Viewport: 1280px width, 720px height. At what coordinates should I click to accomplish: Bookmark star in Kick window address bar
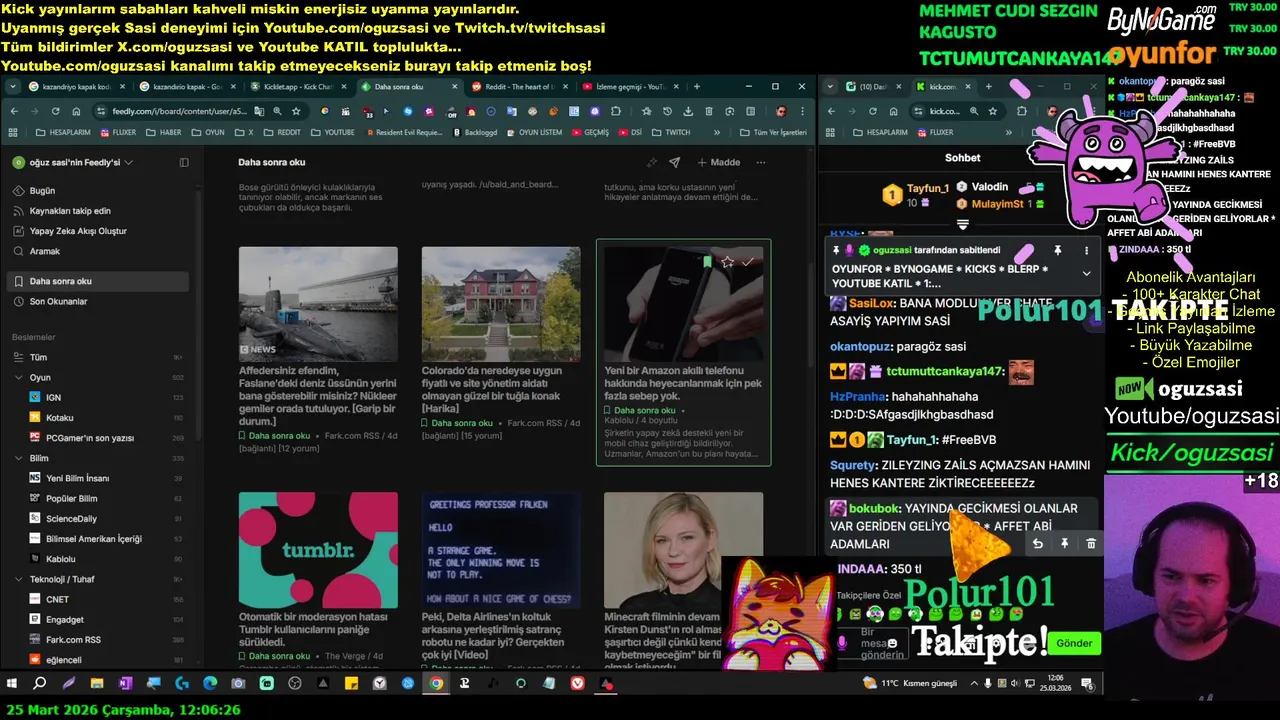(992, 111)
